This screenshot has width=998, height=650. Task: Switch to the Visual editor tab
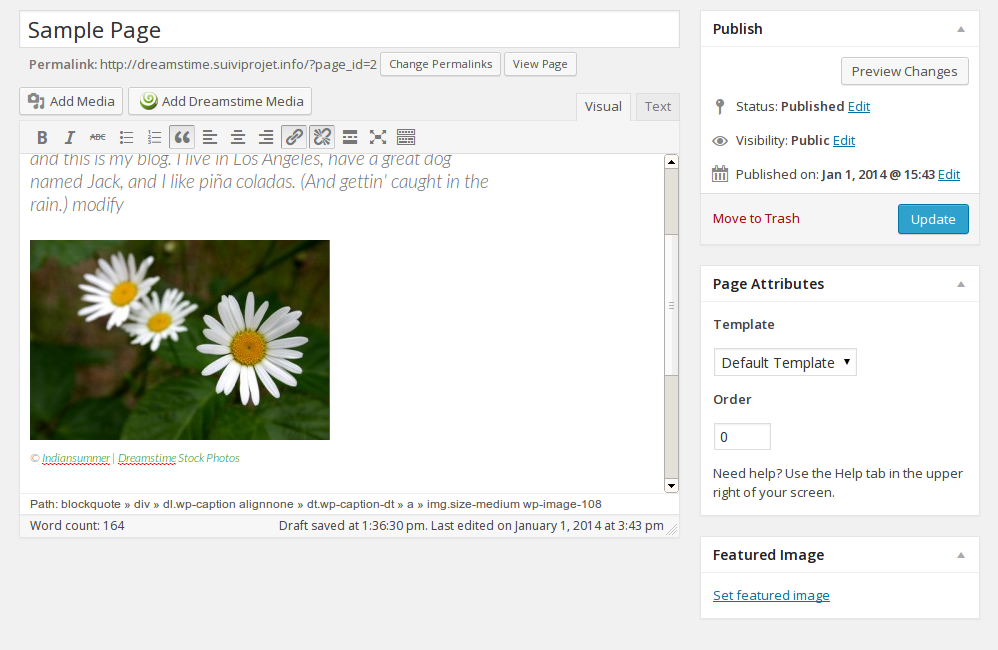point(603,107)
